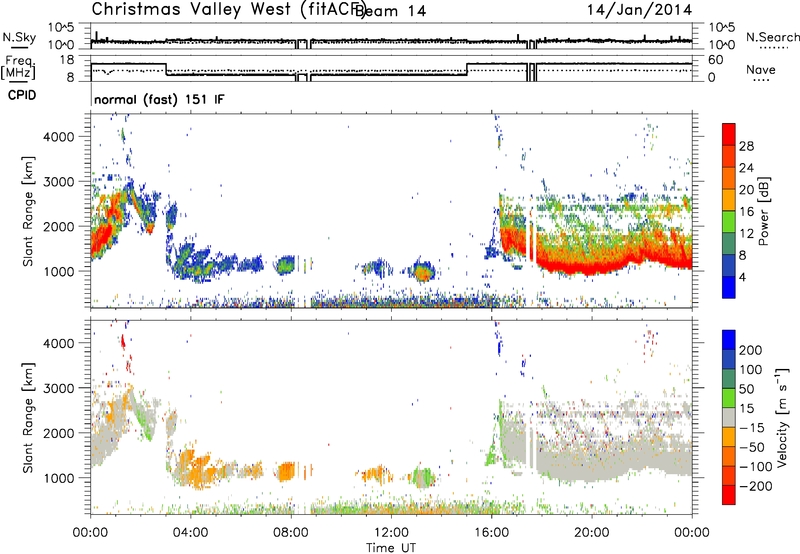This screenshot has height=554, width=800.
Task: Click the 'Slant Range [km]' label of power panel
Action: [x=28, y=211]
